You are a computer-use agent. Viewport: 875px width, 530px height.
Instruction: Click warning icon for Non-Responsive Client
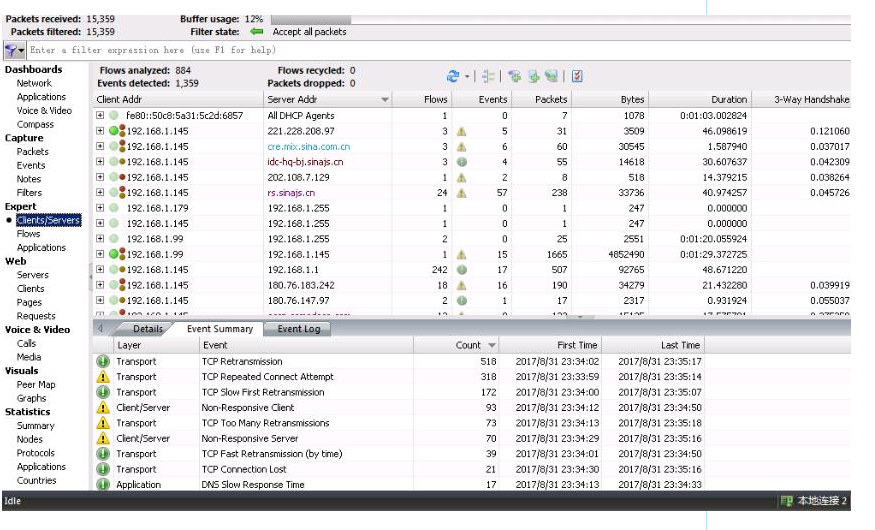click(103, 408)
